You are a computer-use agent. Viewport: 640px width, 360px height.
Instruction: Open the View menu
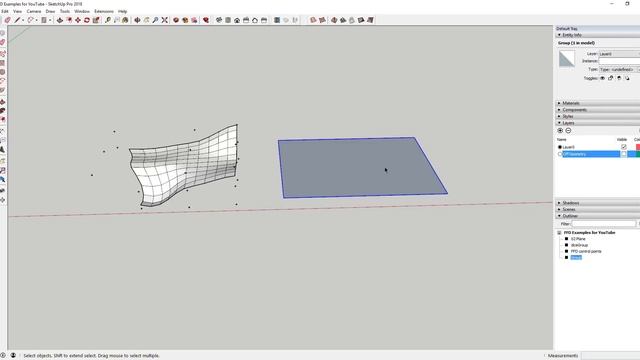(x=17, y=11)
